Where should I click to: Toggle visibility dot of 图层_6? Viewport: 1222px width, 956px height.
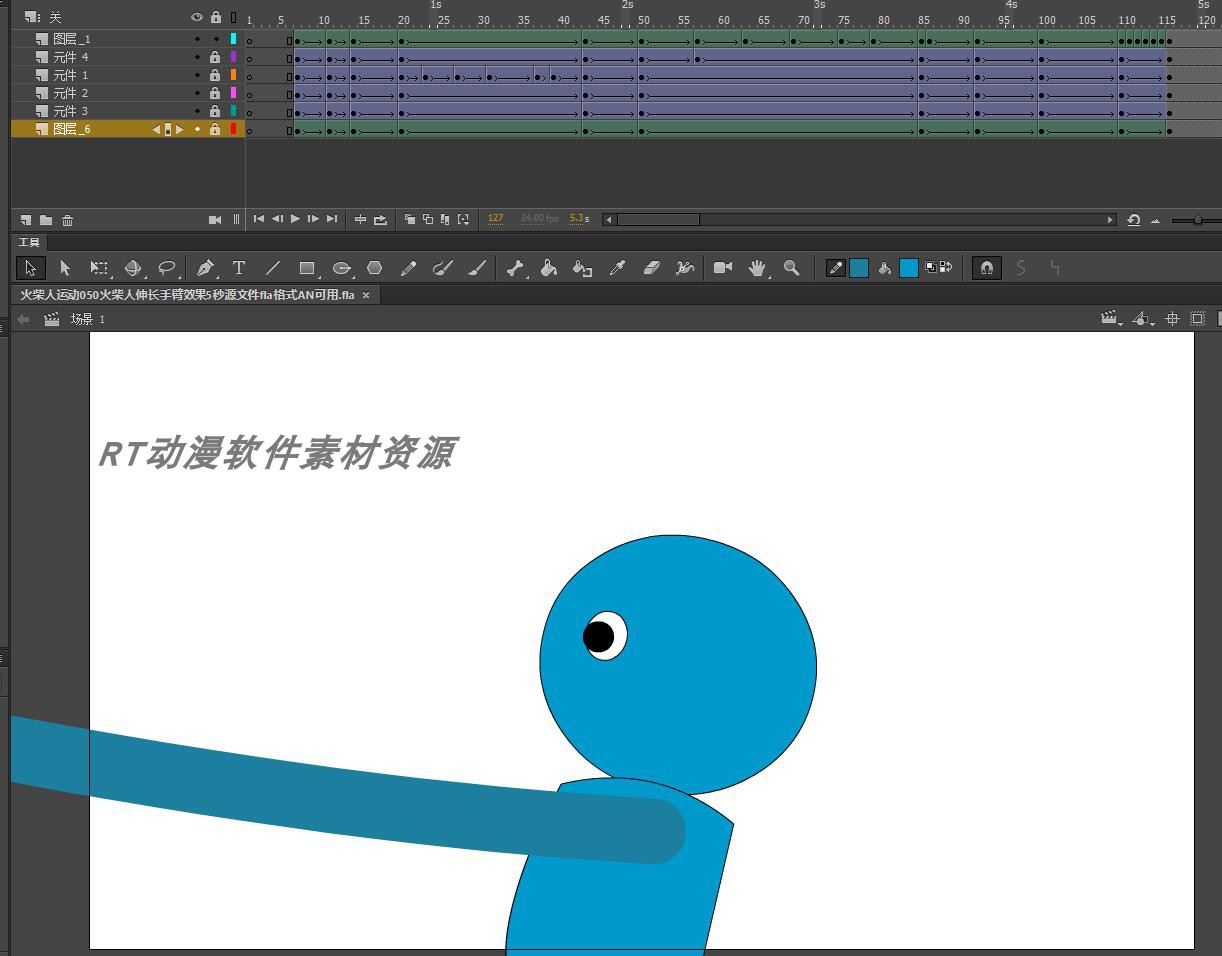pos(197,129)
